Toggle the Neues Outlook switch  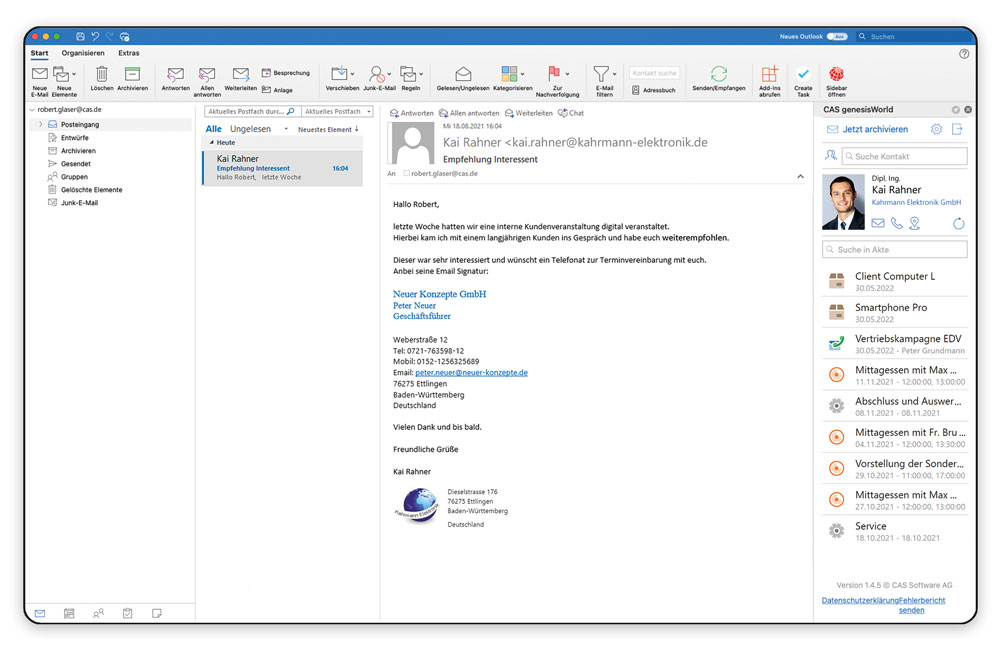[x=837, y=36]
